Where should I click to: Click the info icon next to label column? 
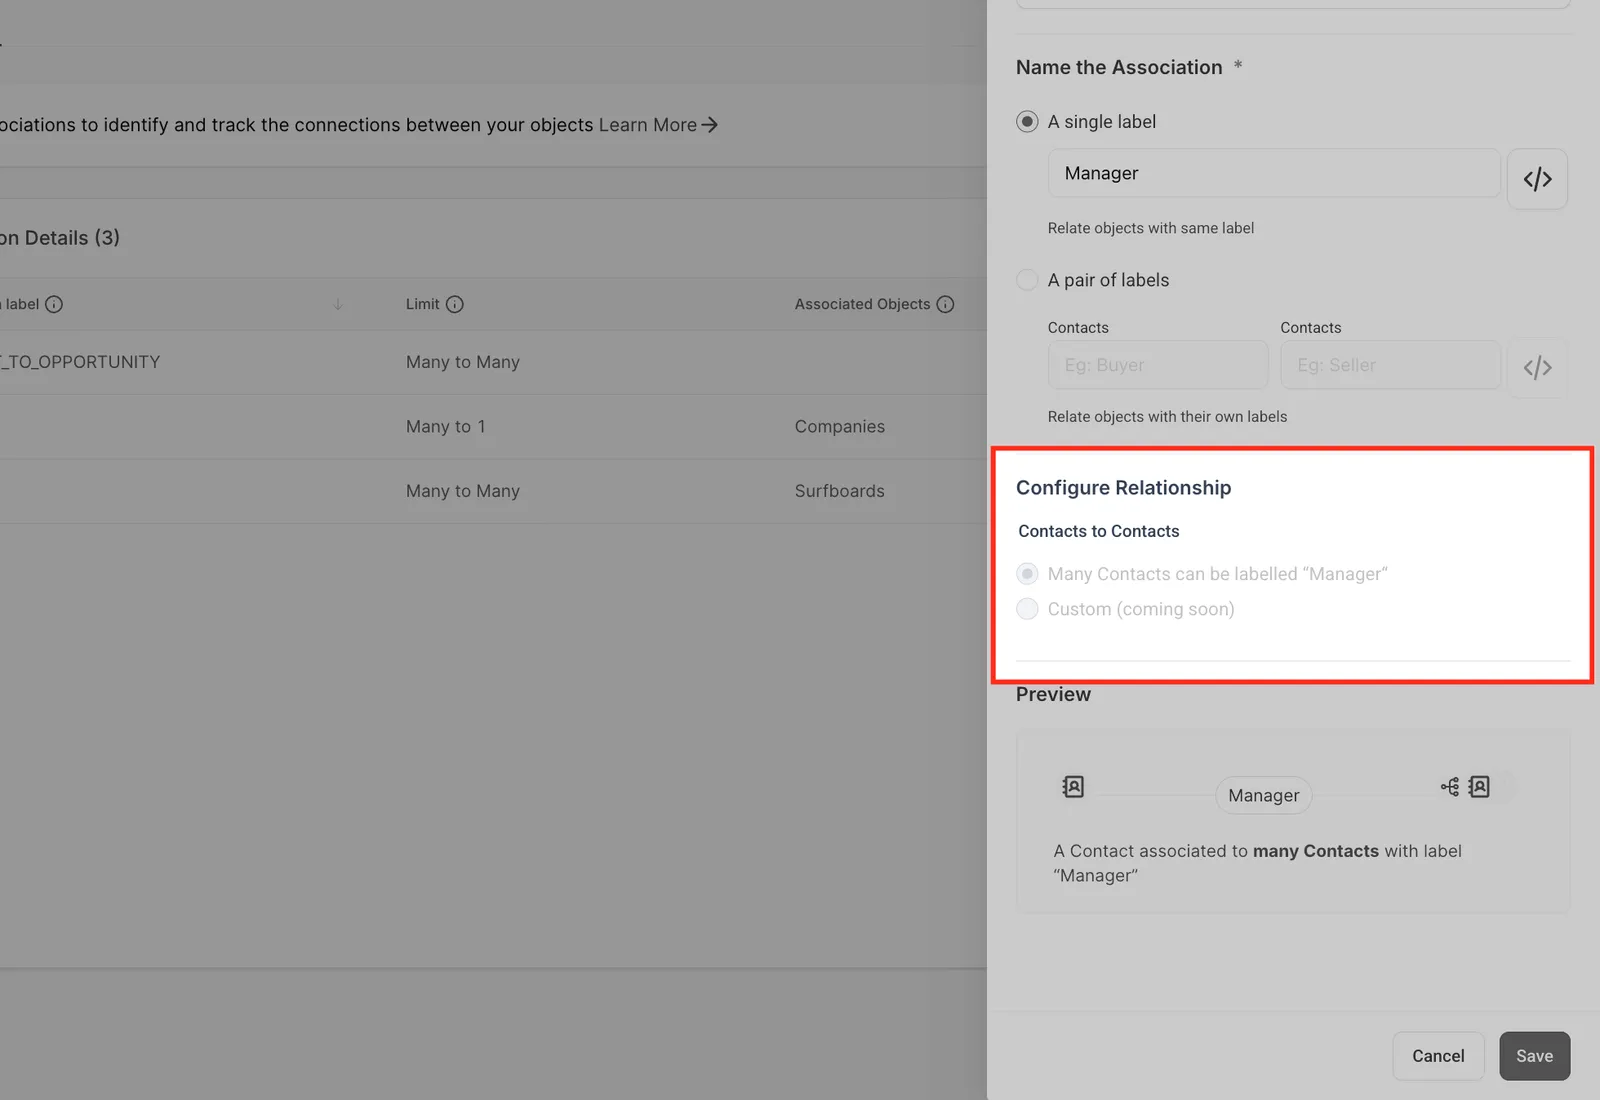click(54, 304)
